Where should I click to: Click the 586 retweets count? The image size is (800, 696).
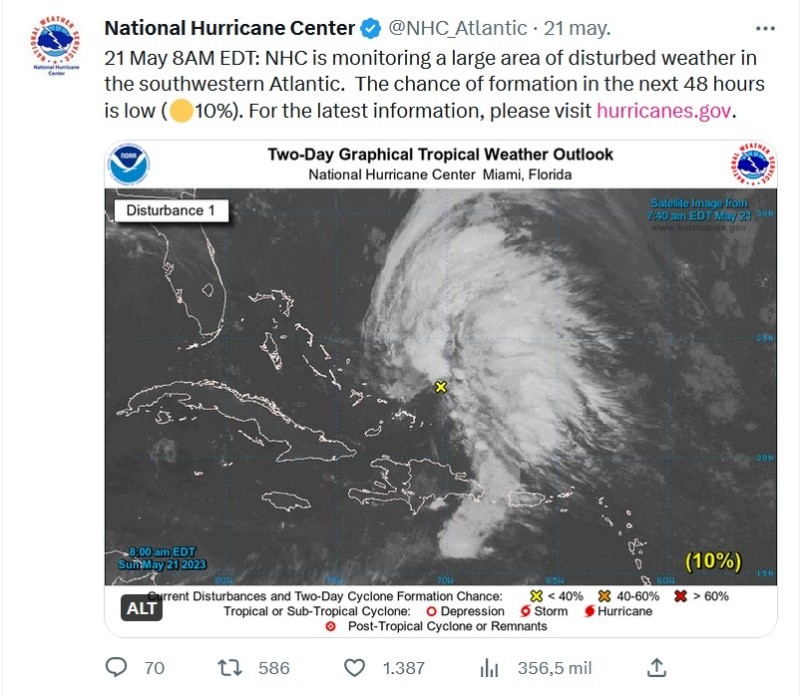(273, 668)
